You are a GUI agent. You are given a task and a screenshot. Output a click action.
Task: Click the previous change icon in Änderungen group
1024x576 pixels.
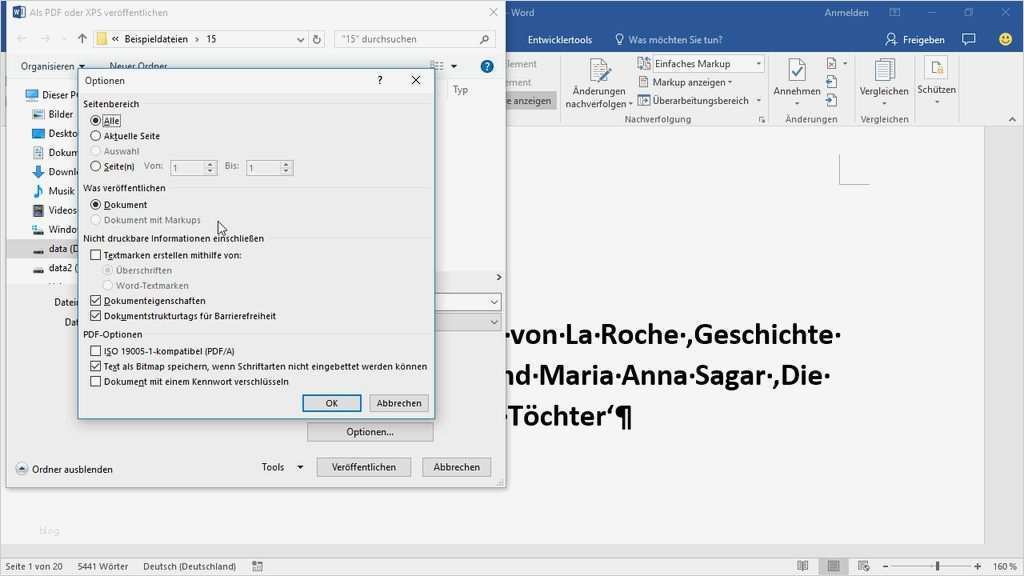coord(831,82)
